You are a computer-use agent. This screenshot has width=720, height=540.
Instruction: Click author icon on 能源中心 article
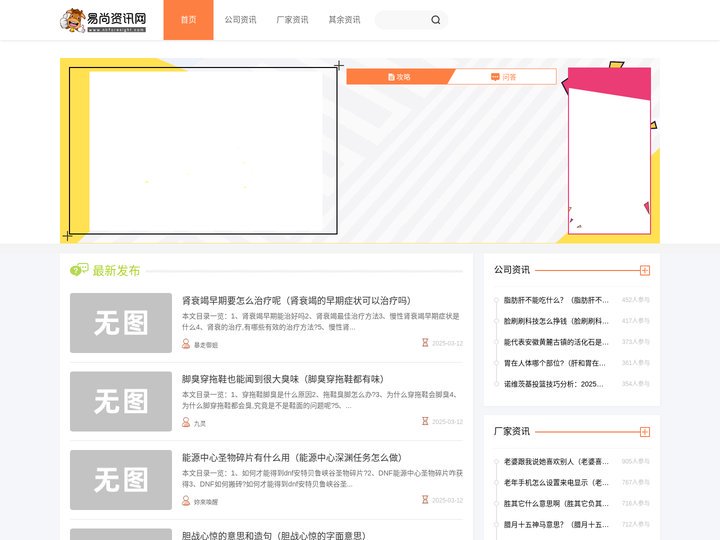pyautogui.click(x=186, y=501)
